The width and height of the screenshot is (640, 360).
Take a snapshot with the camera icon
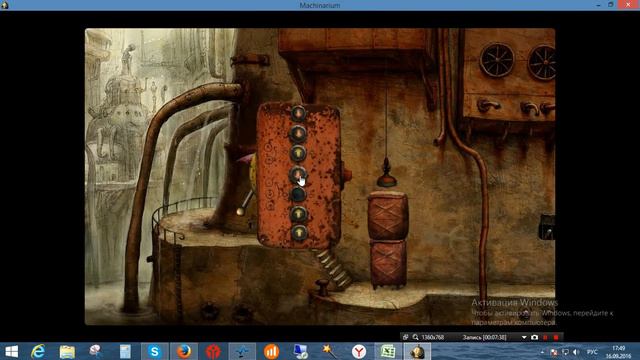tap(534, 337)
